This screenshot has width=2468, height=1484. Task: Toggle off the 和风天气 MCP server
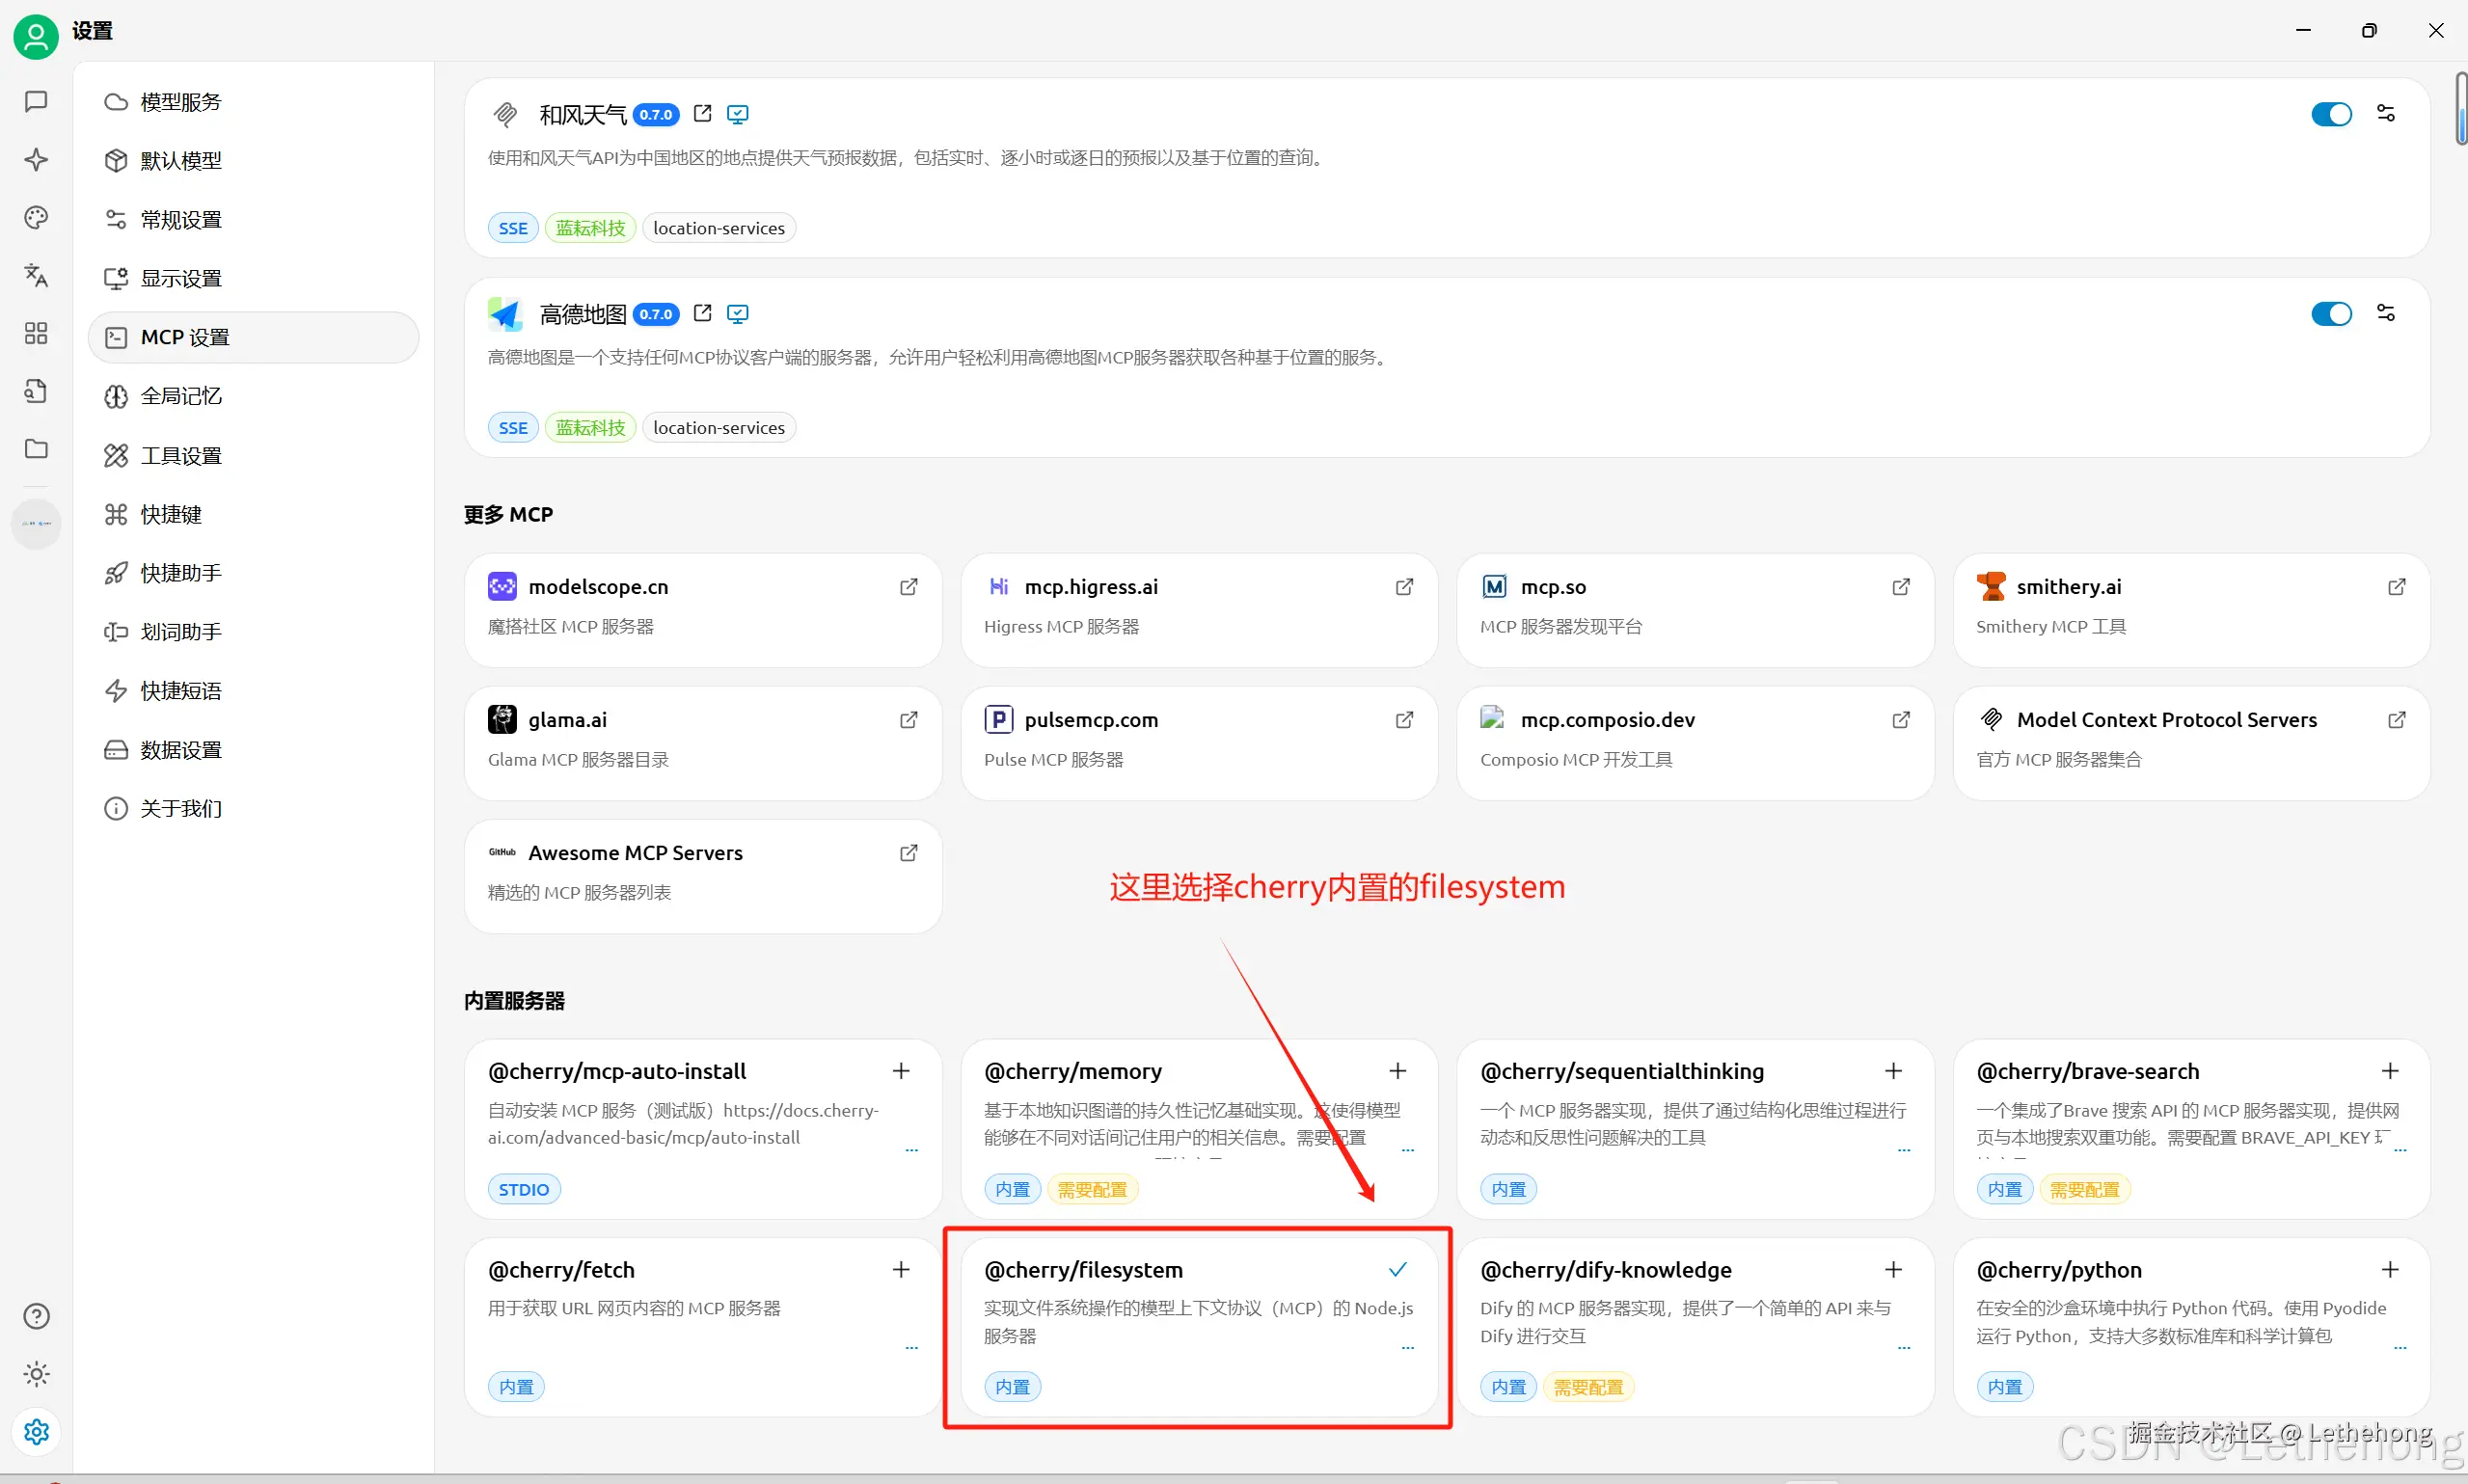click(2331, 114)
